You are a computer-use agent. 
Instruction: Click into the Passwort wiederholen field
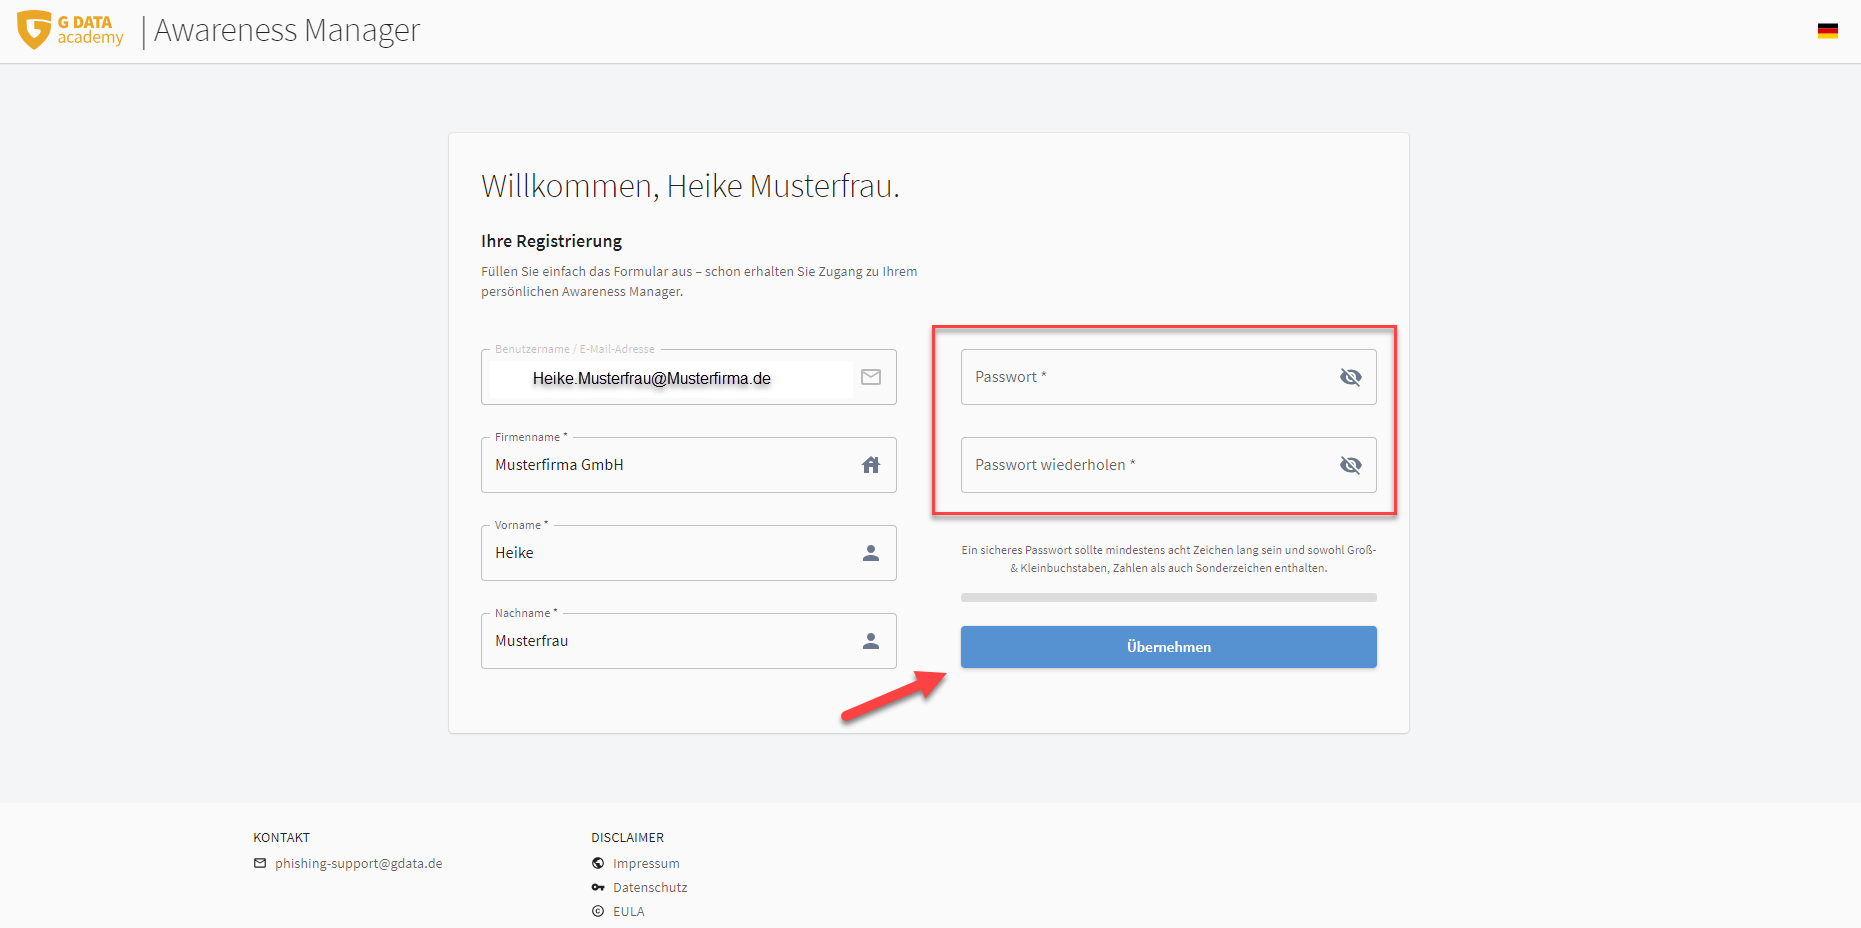(1140, 465)
